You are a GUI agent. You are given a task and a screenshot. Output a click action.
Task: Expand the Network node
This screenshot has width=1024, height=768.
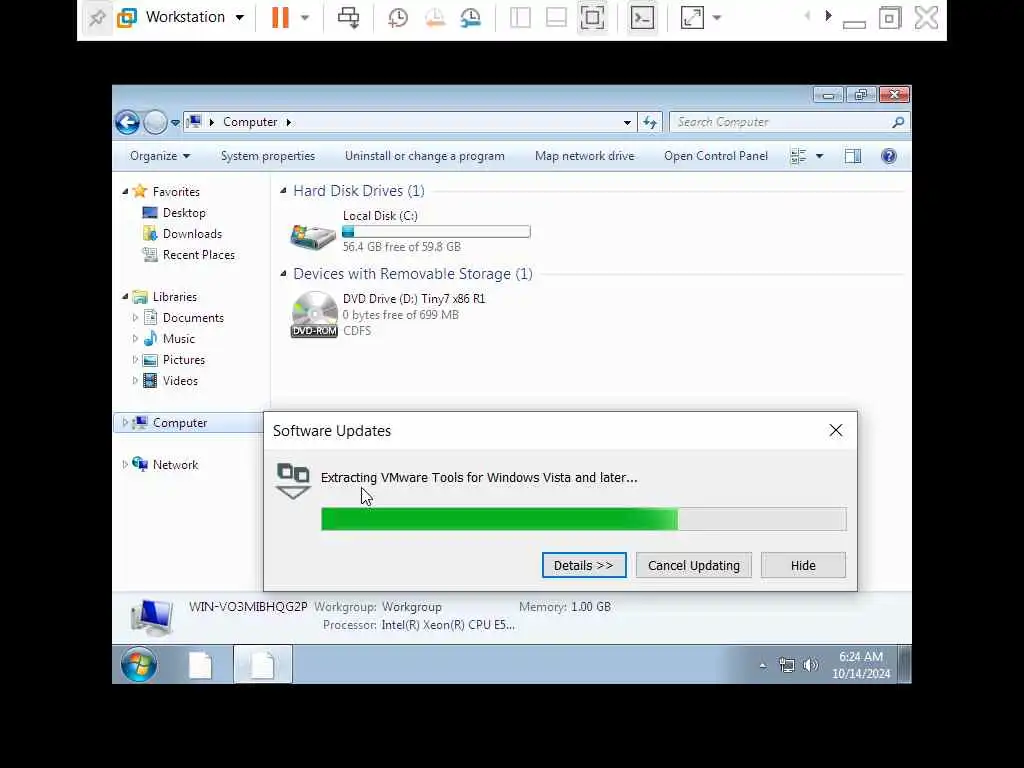pos(125,464)
